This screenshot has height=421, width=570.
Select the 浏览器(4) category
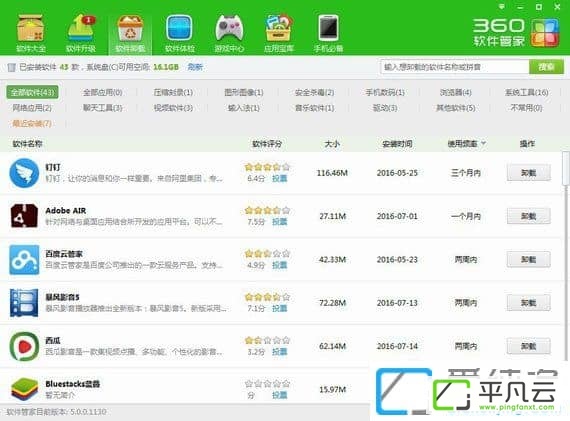pyautogui.click(x=455, y=92)
